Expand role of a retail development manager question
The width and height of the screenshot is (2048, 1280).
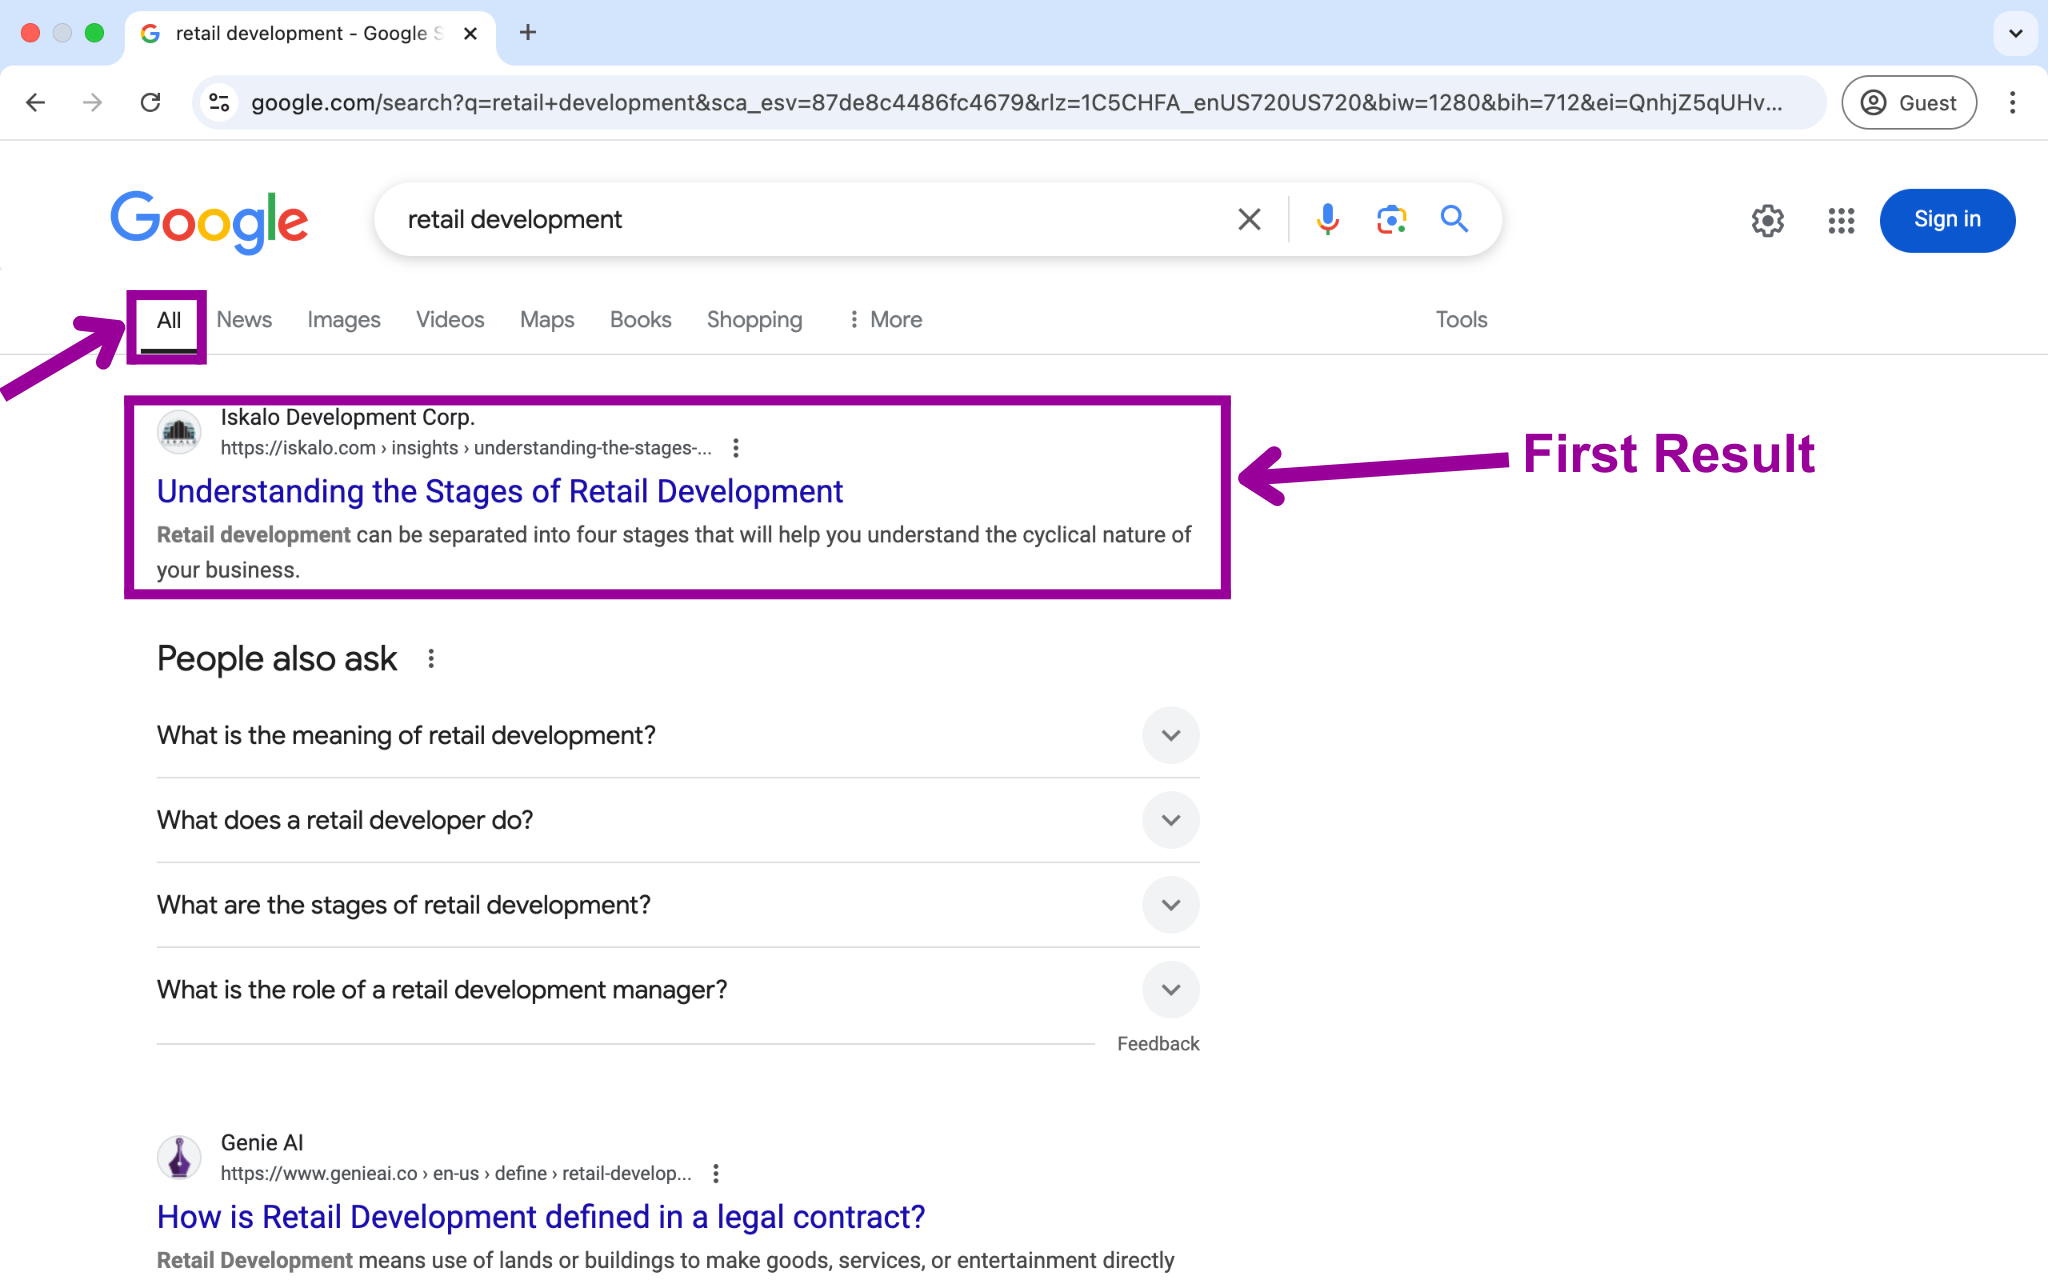coord(678,990)
